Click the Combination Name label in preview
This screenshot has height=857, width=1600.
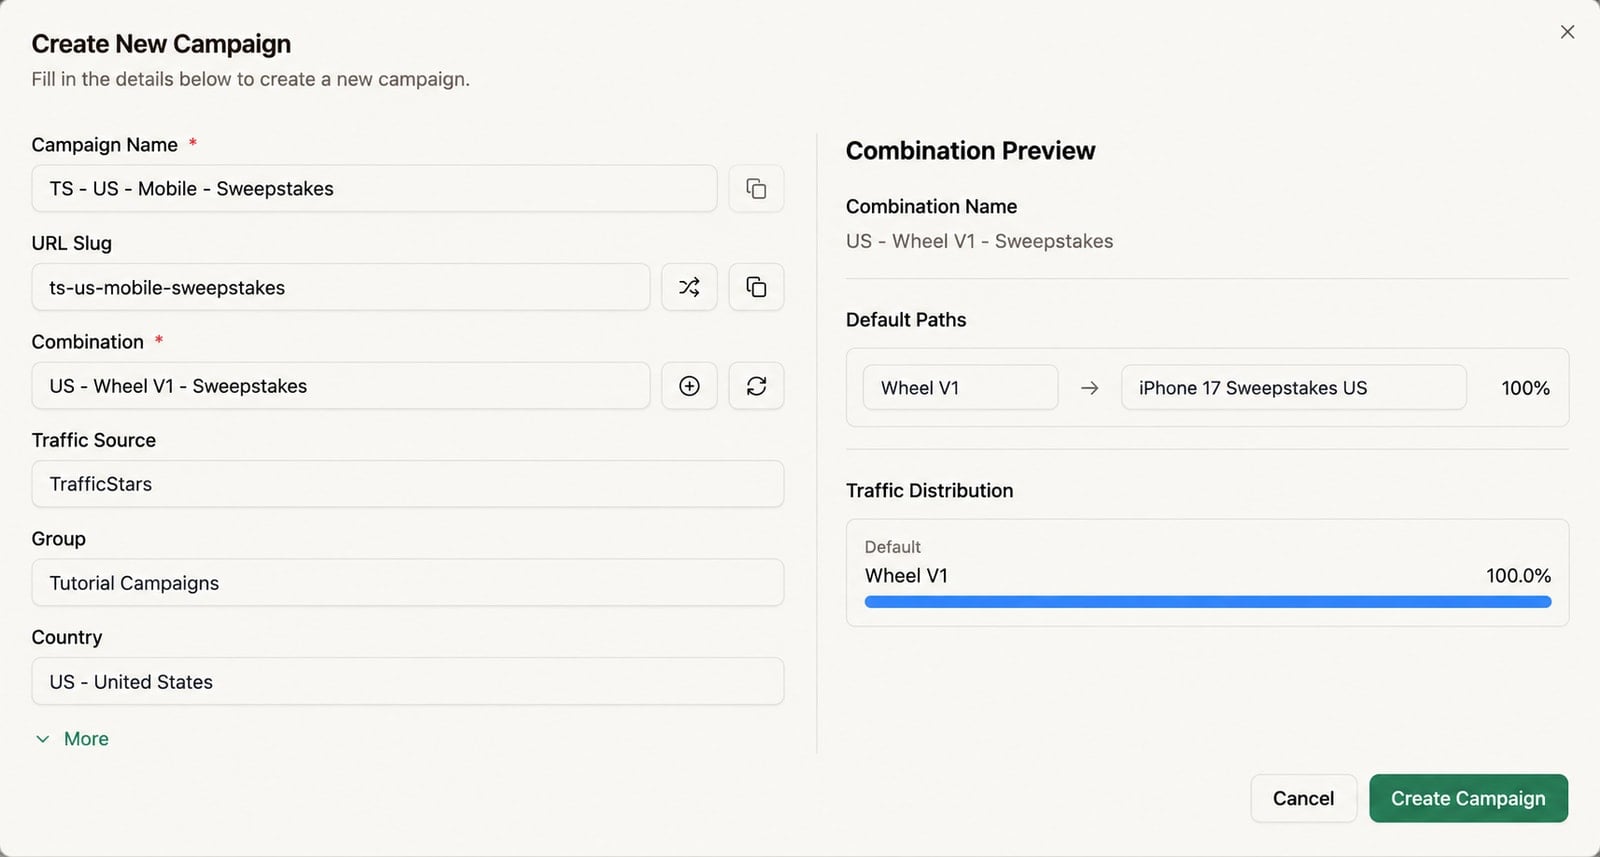931,207
